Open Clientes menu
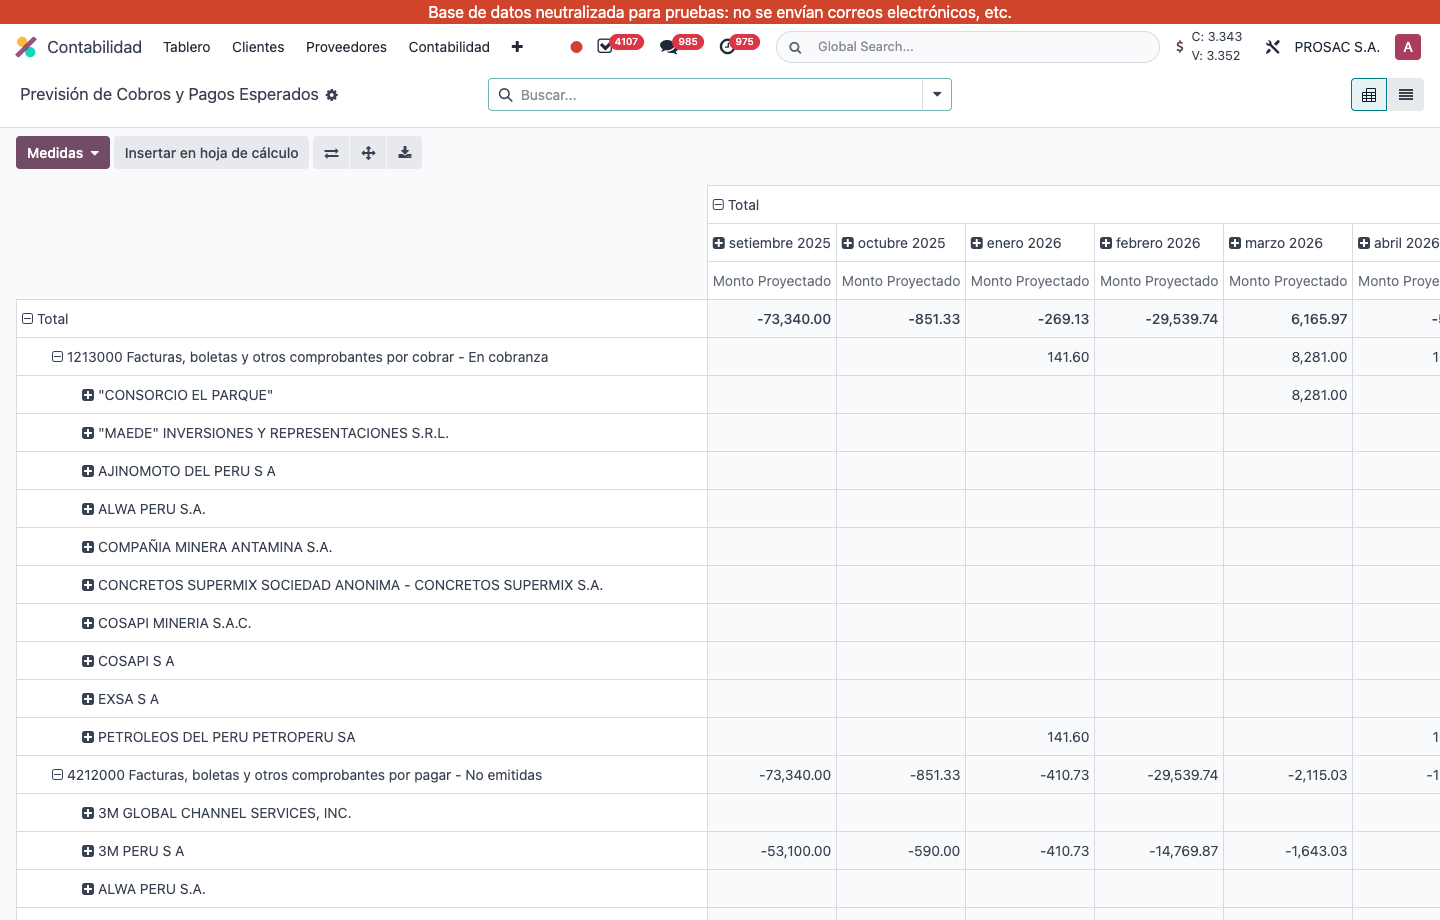The image size is (1440, 920). [258, 47]
